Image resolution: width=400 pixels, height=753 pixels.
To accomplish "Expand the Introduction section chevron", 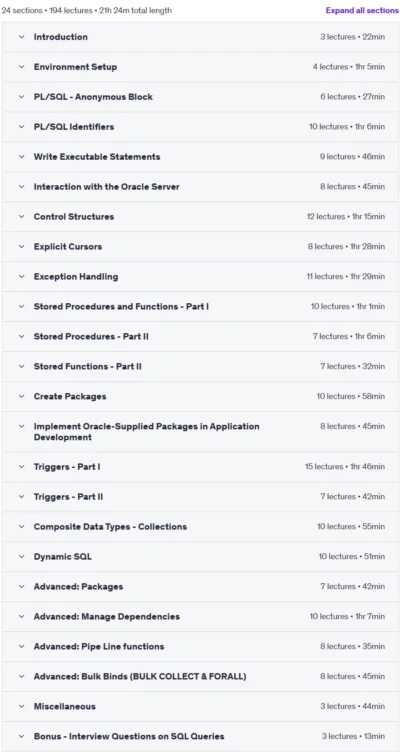I will coord(21,37).
